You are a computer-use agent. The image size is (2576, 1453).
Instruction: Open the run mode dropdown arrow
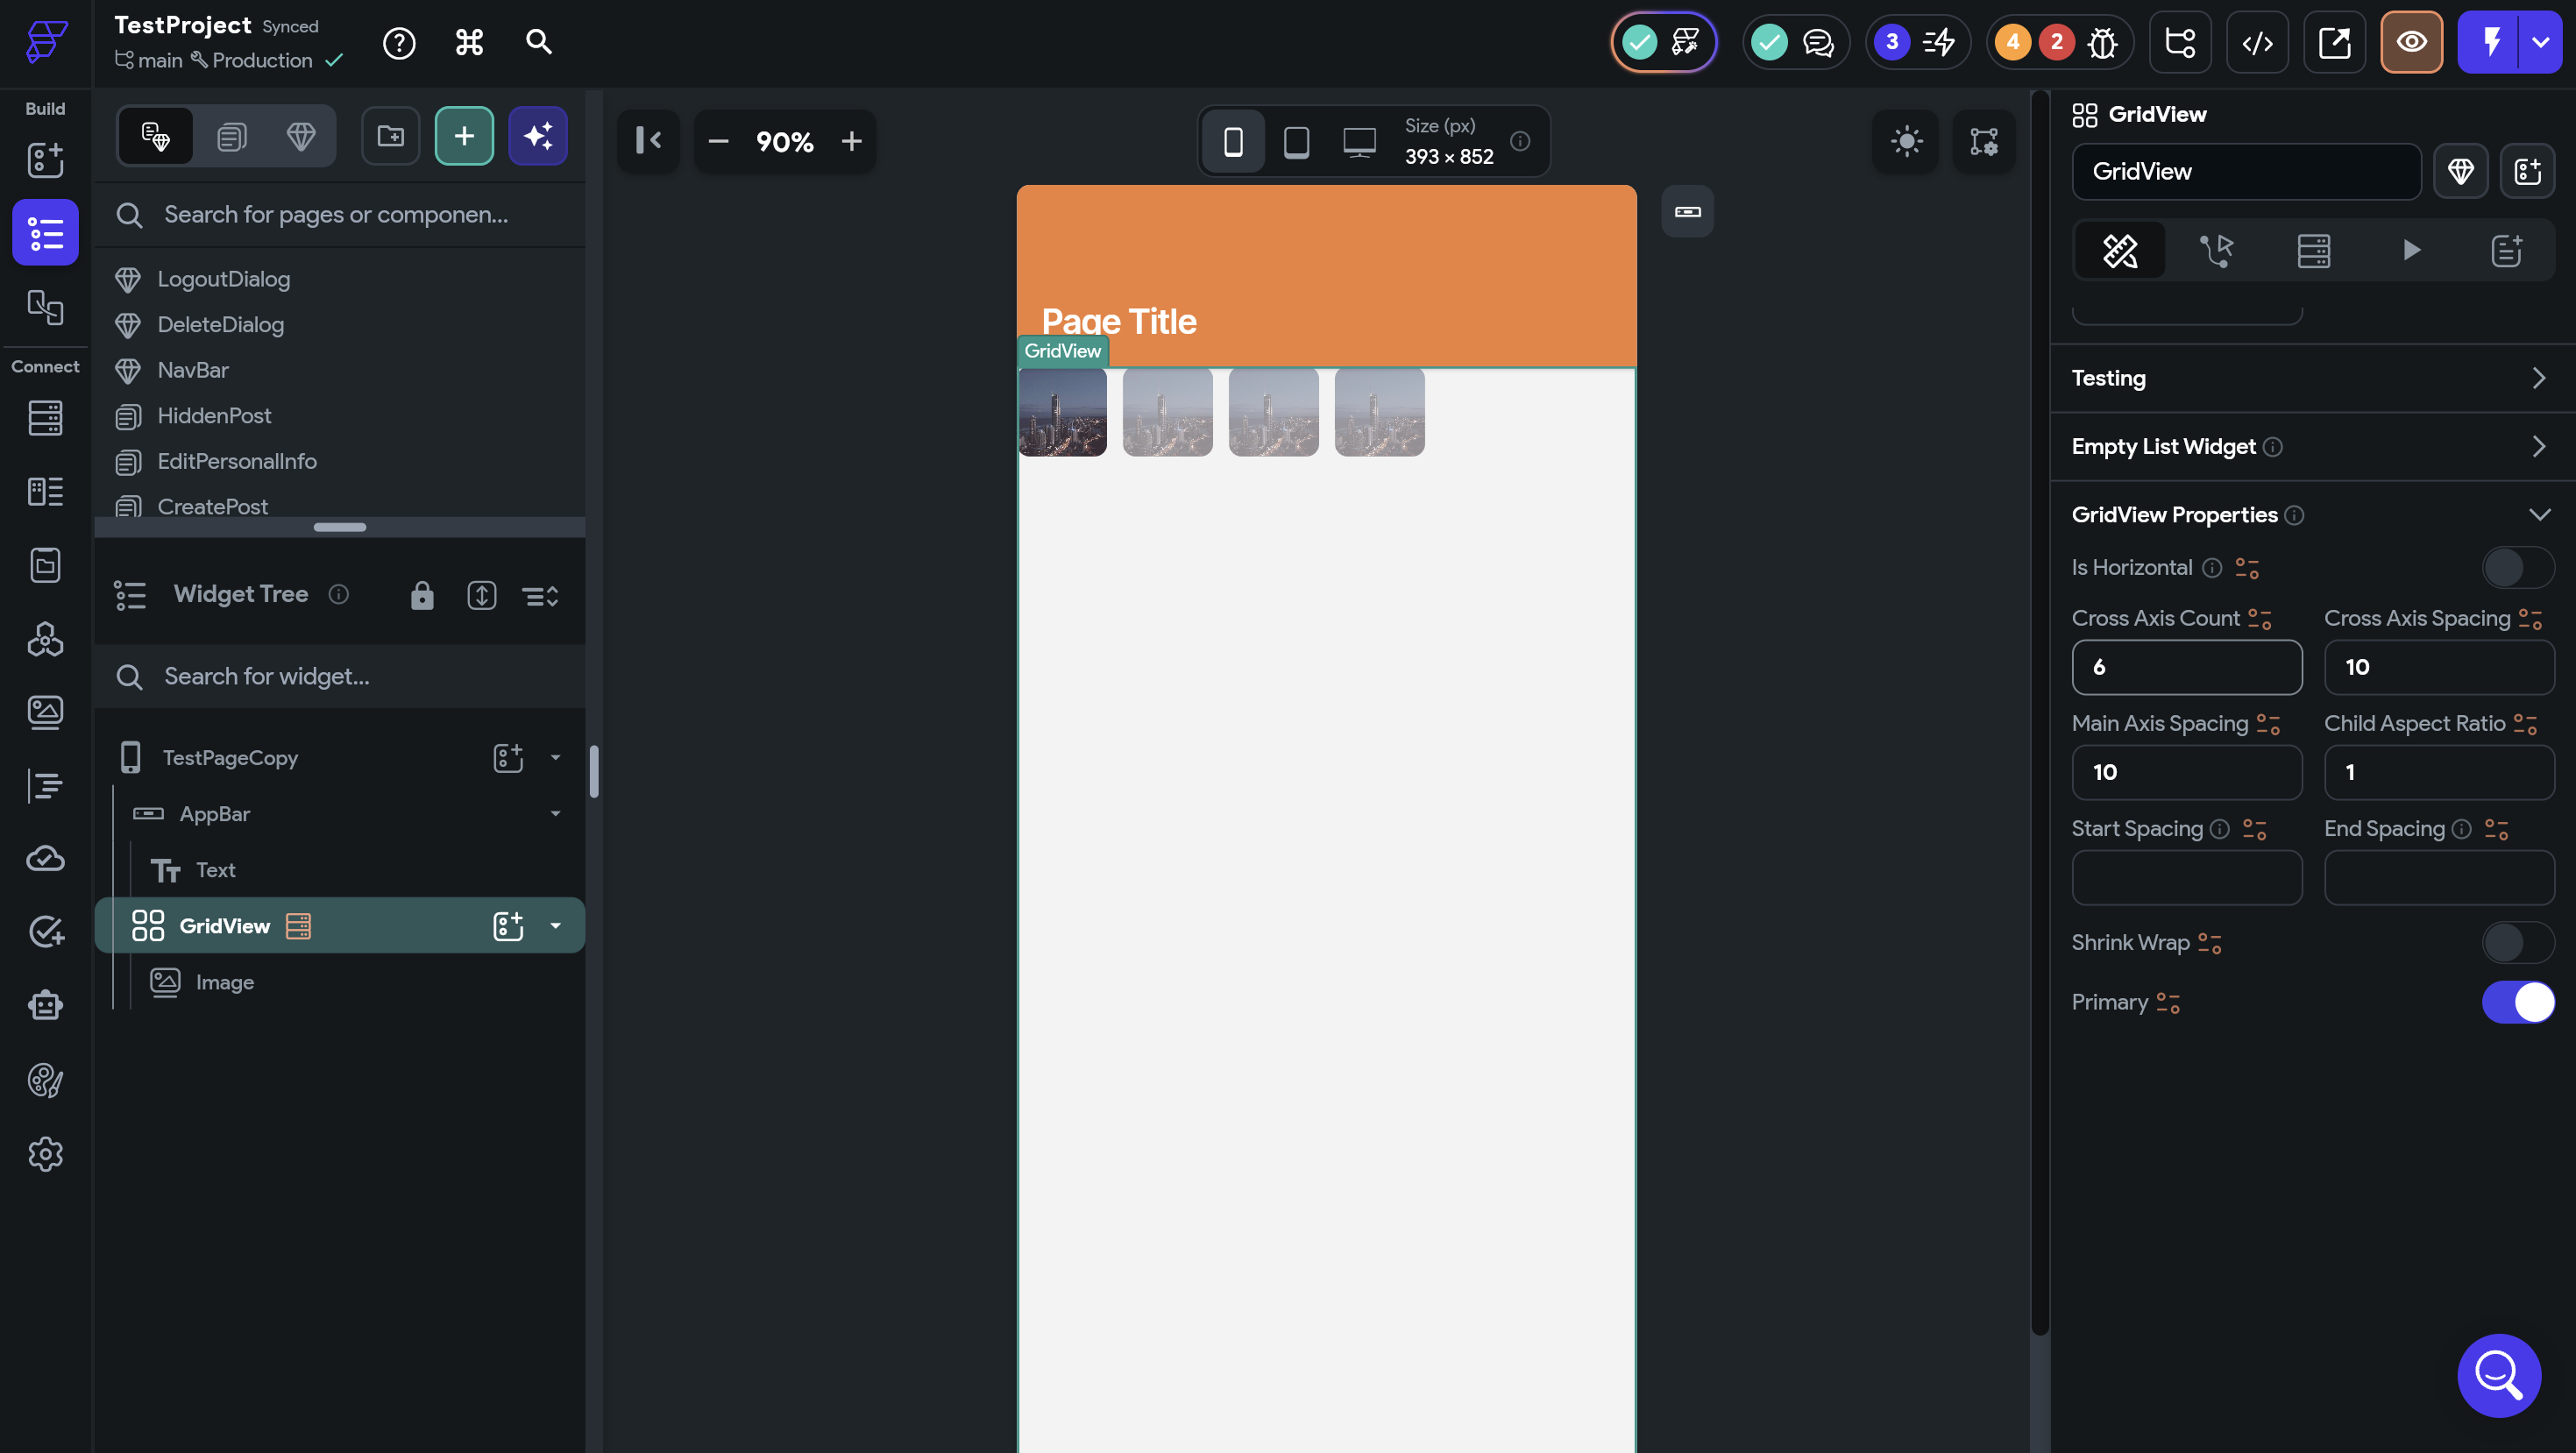2540,42
